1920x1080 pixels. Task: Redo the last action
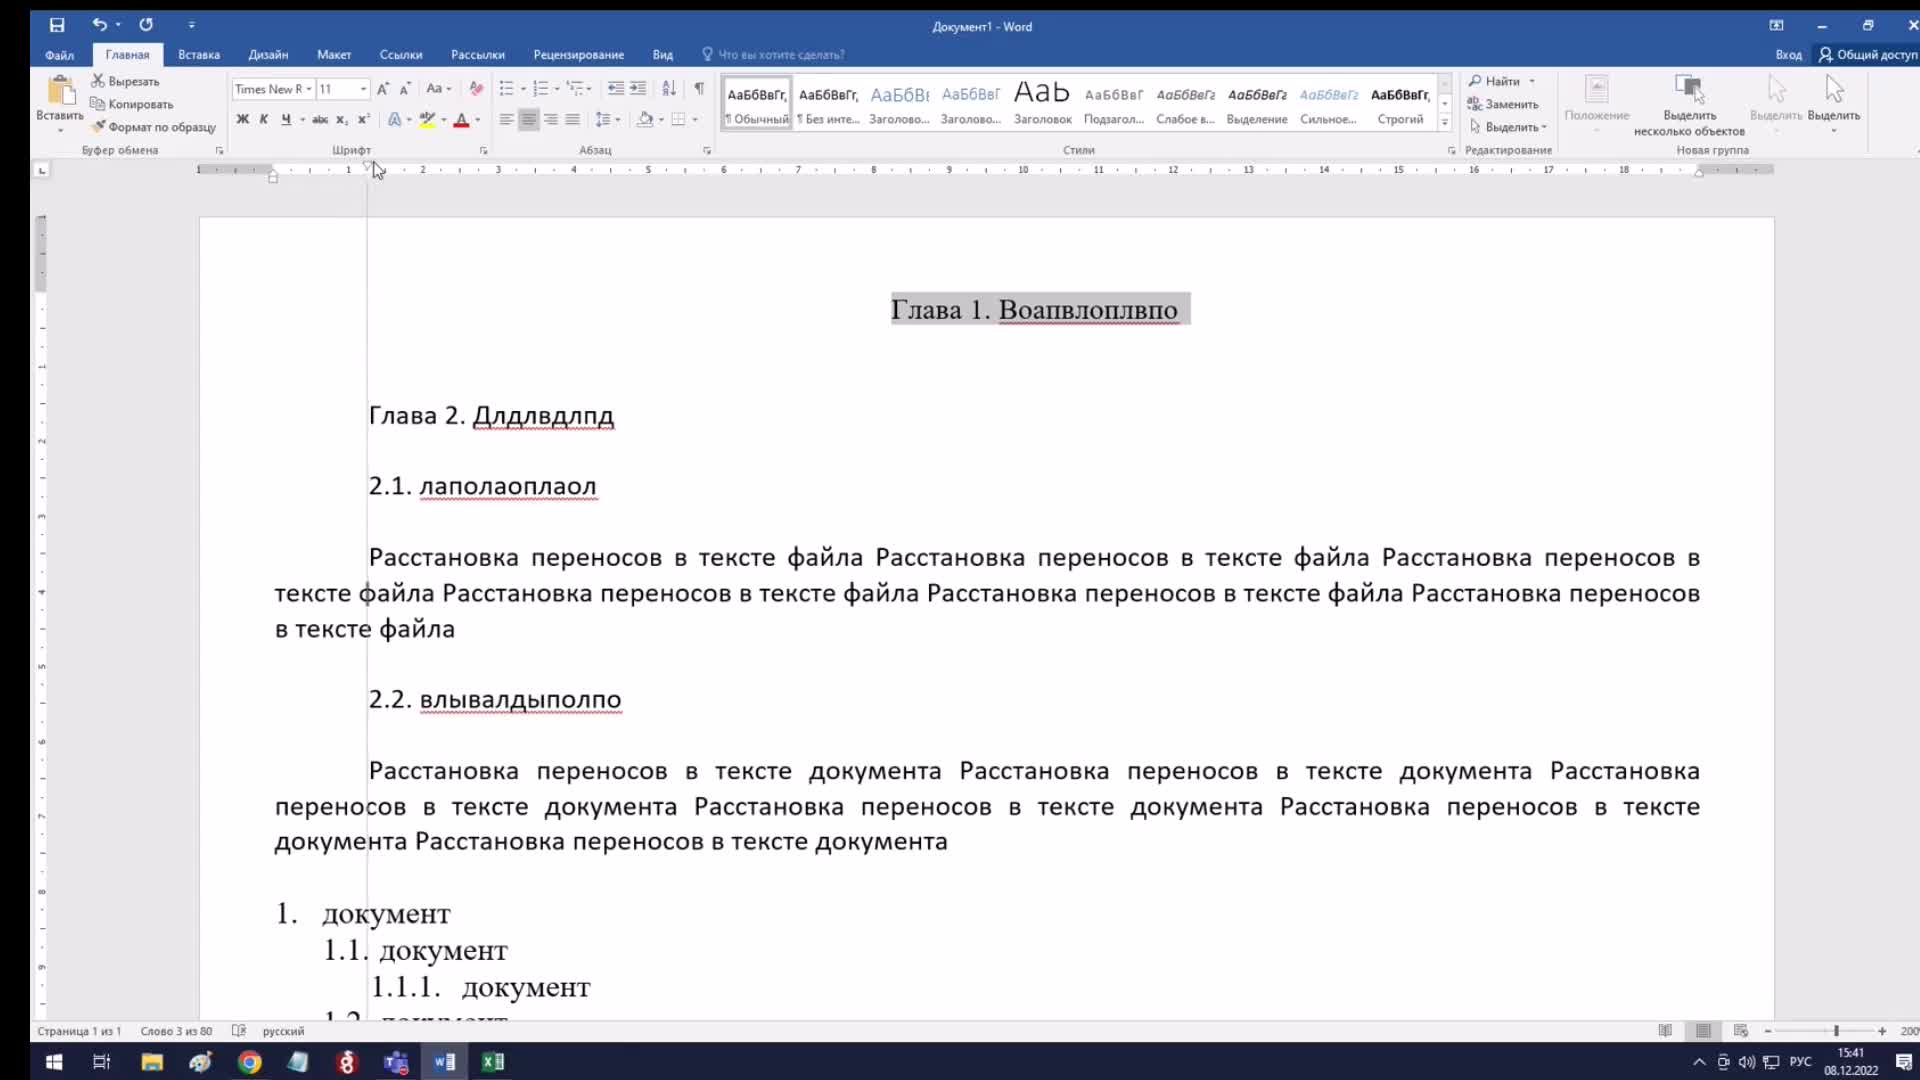pyautogui.click(x=146, y=25)
